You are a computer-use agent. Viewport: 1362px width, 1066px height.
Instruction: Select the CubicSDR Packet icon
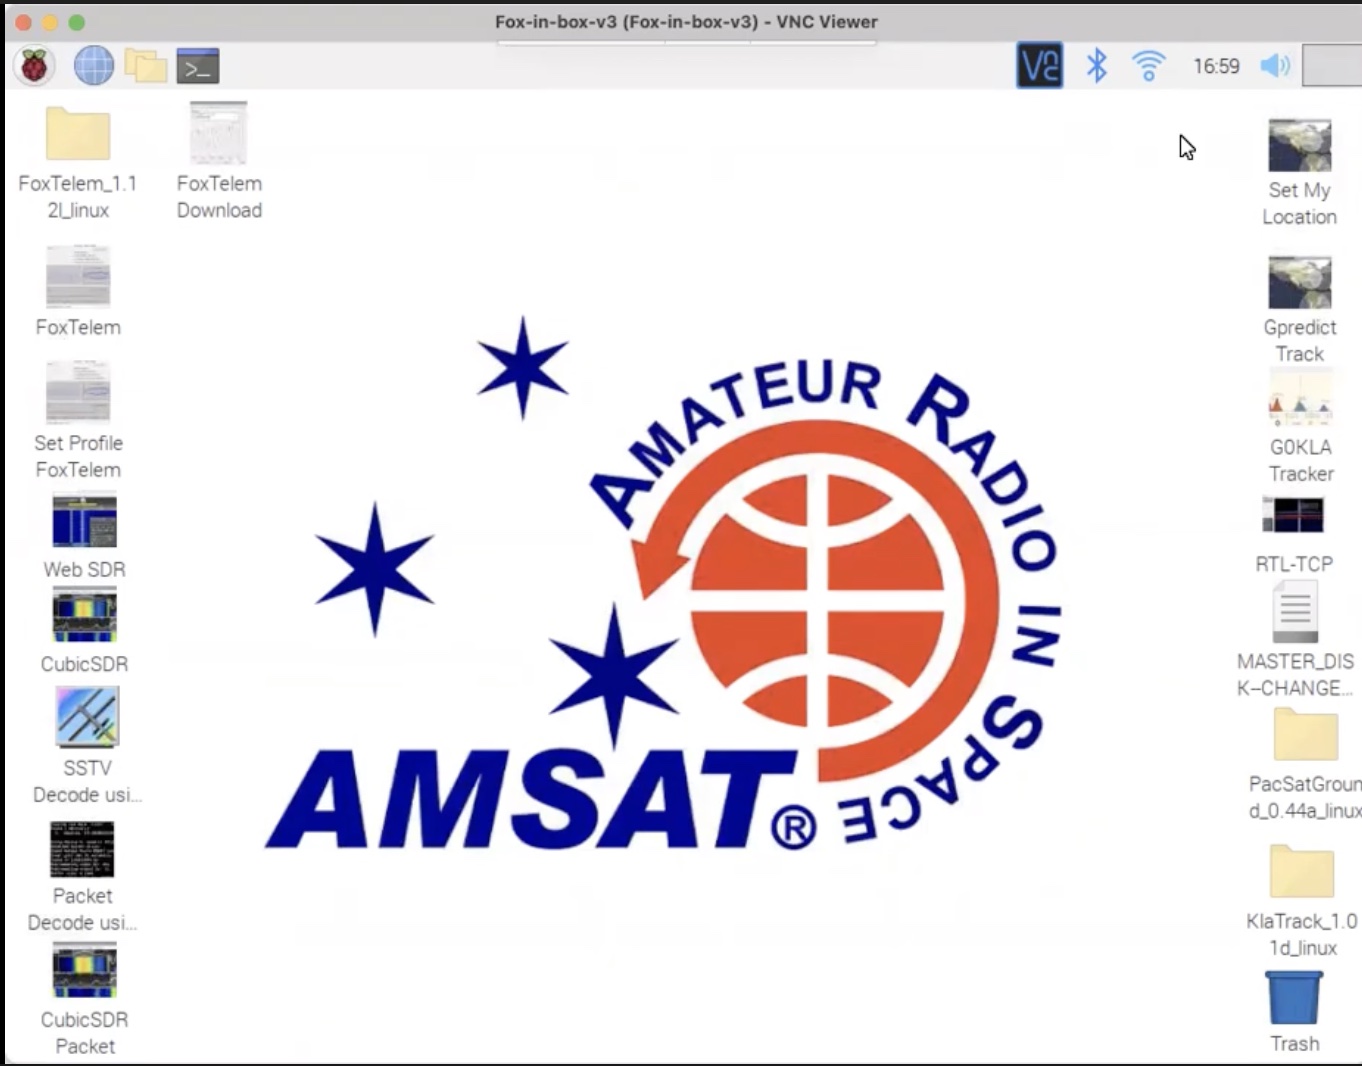84,970
